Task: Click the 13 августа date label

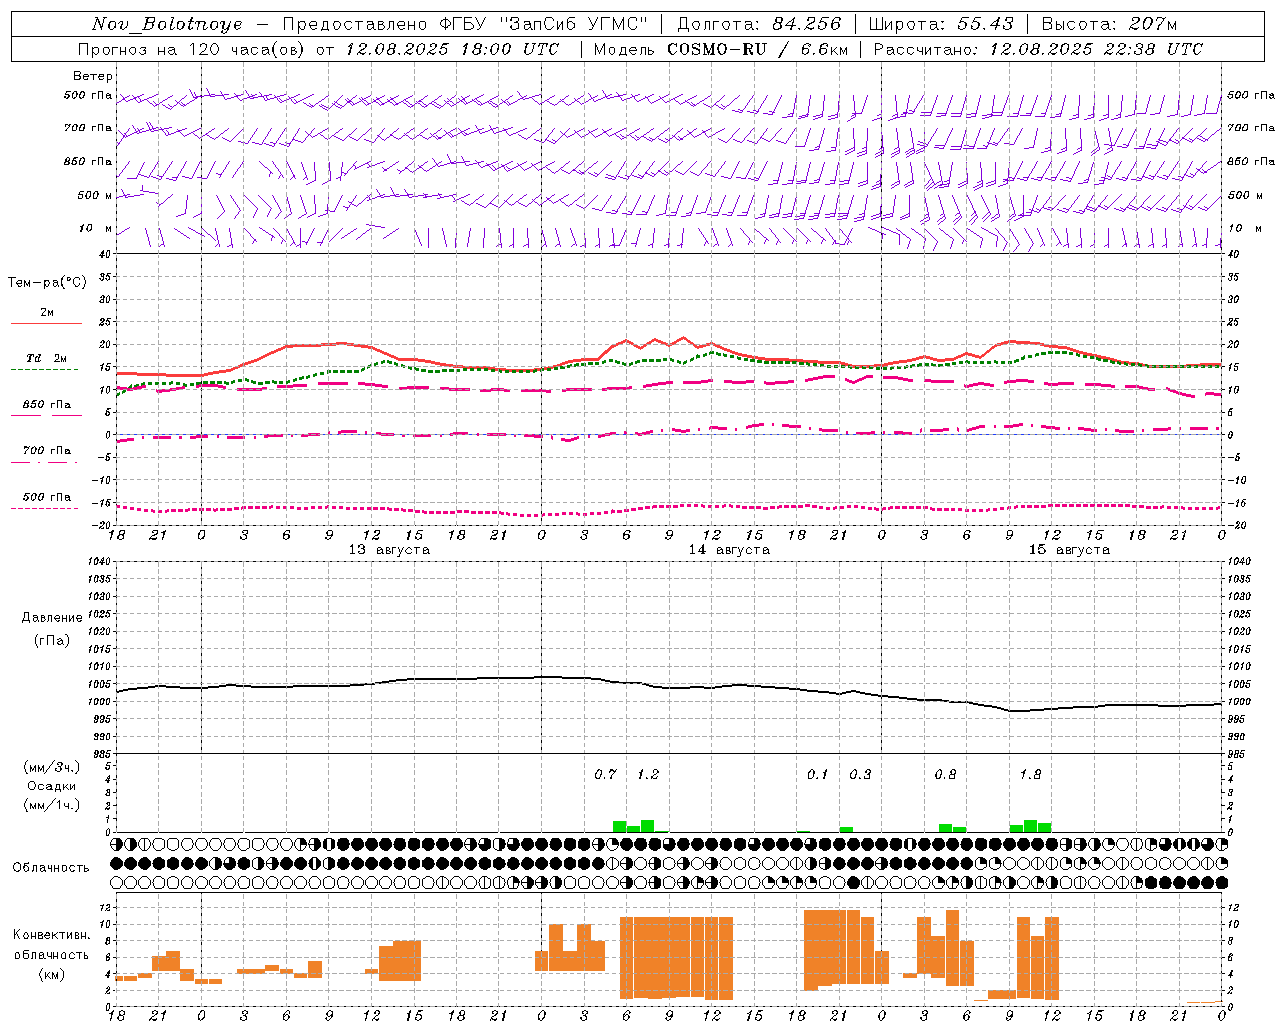Action: point(389,550)
